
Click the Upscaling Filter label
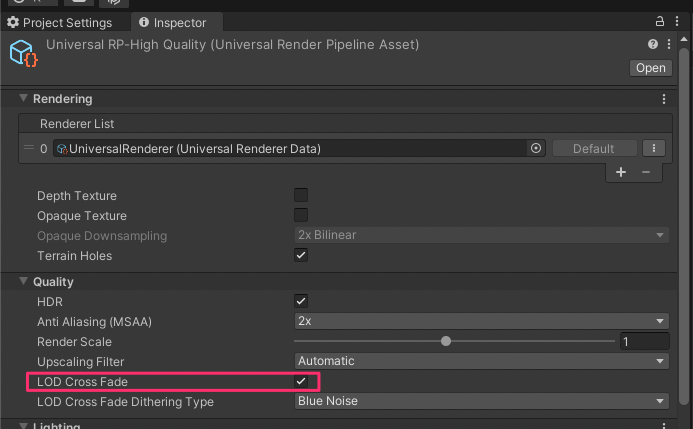(x=80, y=362)
